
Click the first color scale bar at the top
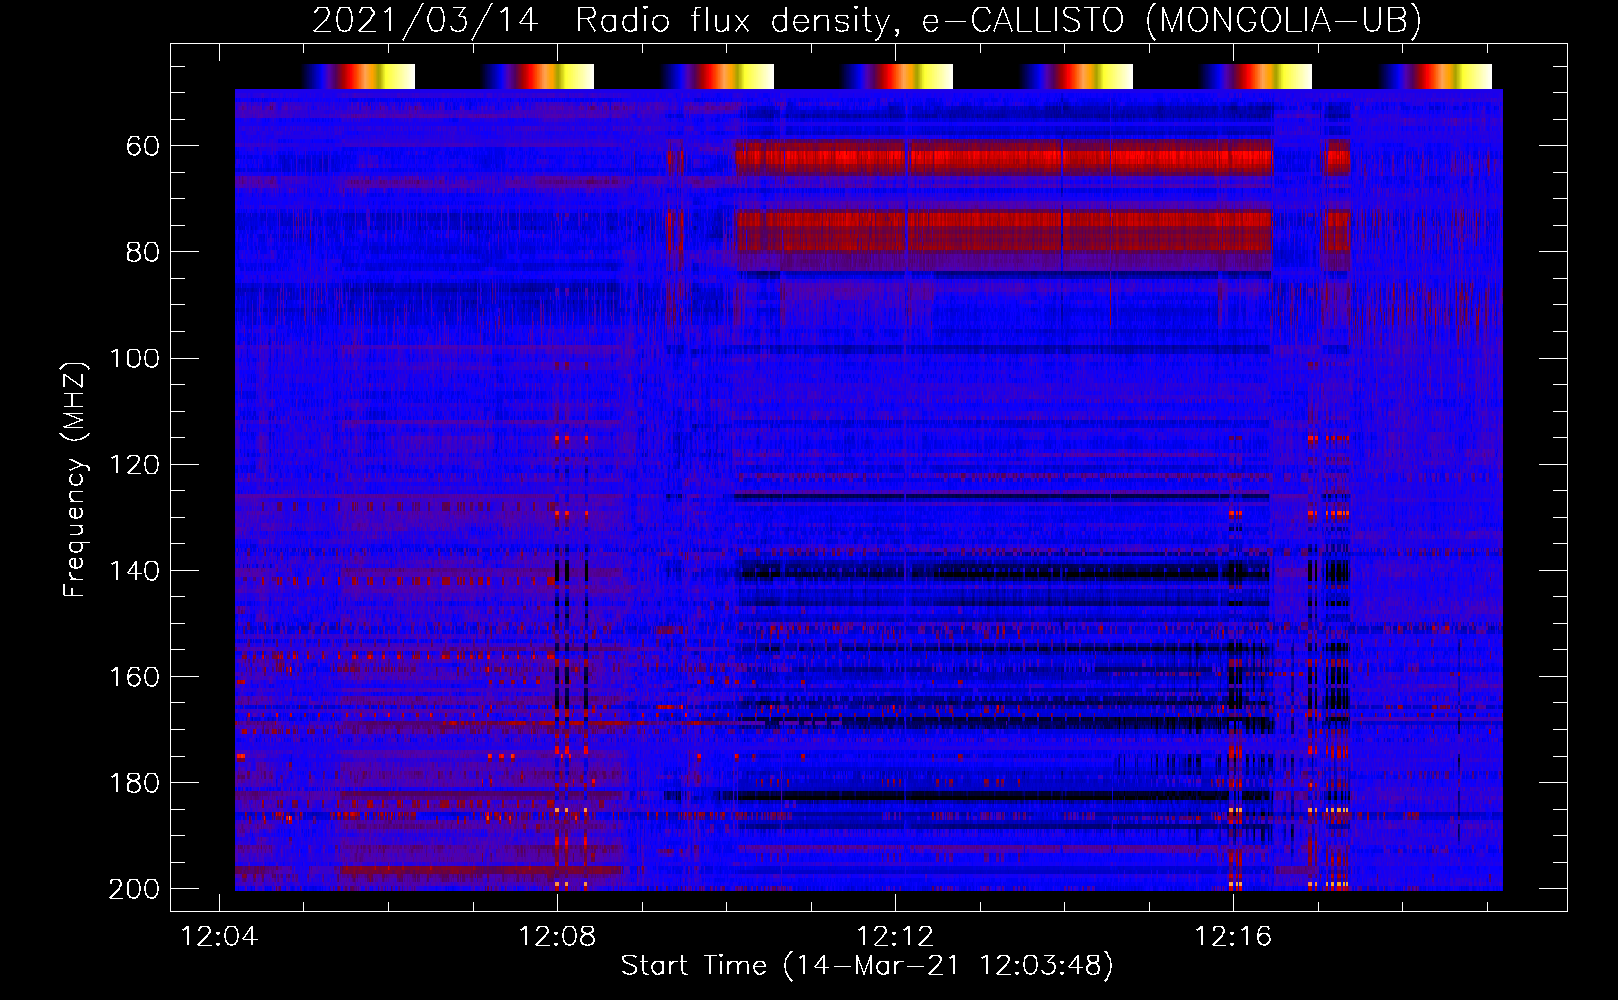(x=358, y=76)
